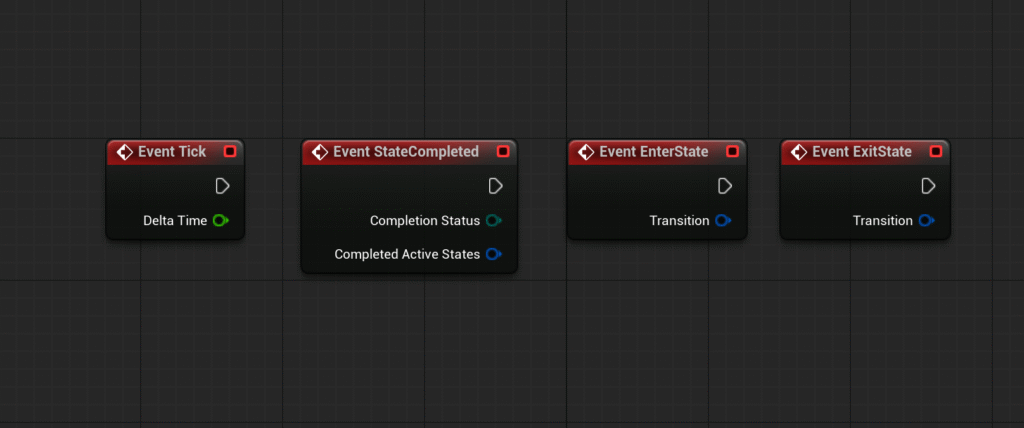1024x428 pixels.
Task: Click the Completed Active States output pin
Action: click(493, 254)
